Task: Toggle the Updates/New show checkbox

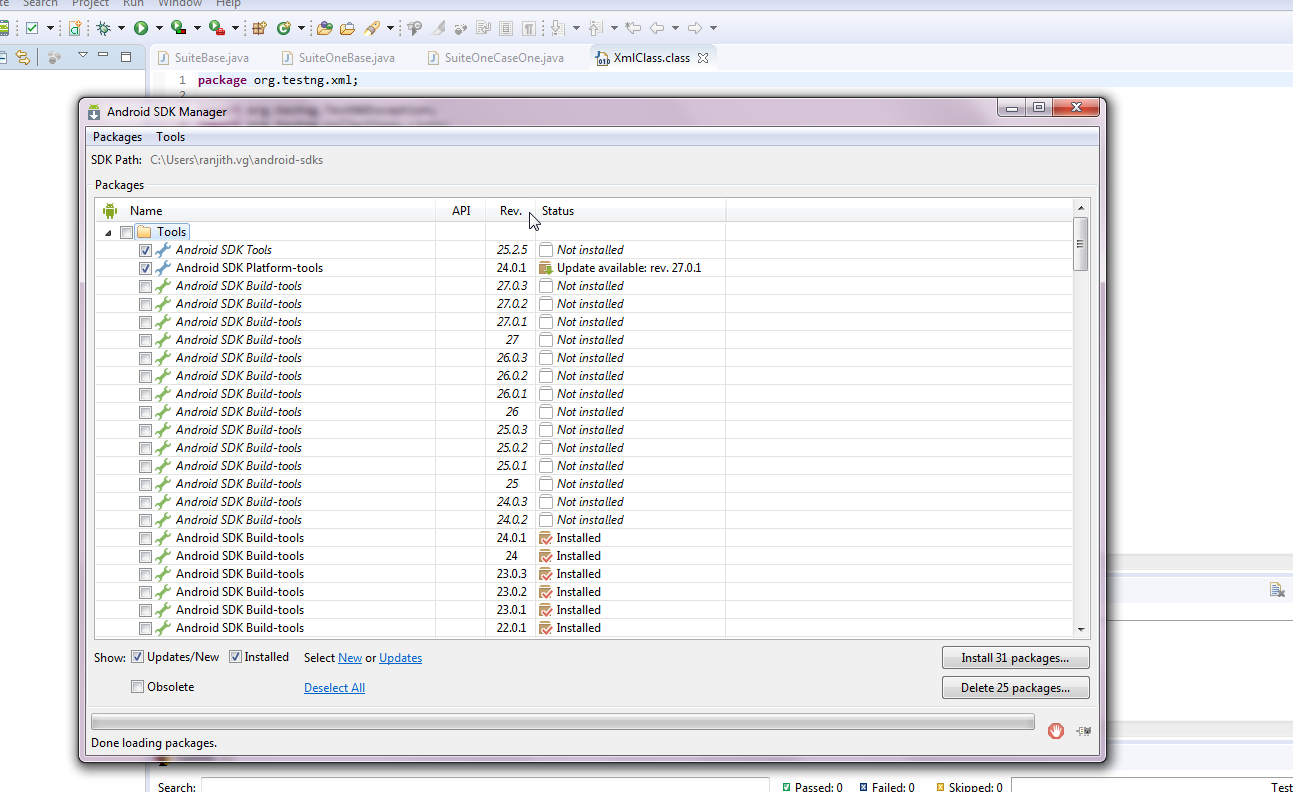Action: click(137, 657)
